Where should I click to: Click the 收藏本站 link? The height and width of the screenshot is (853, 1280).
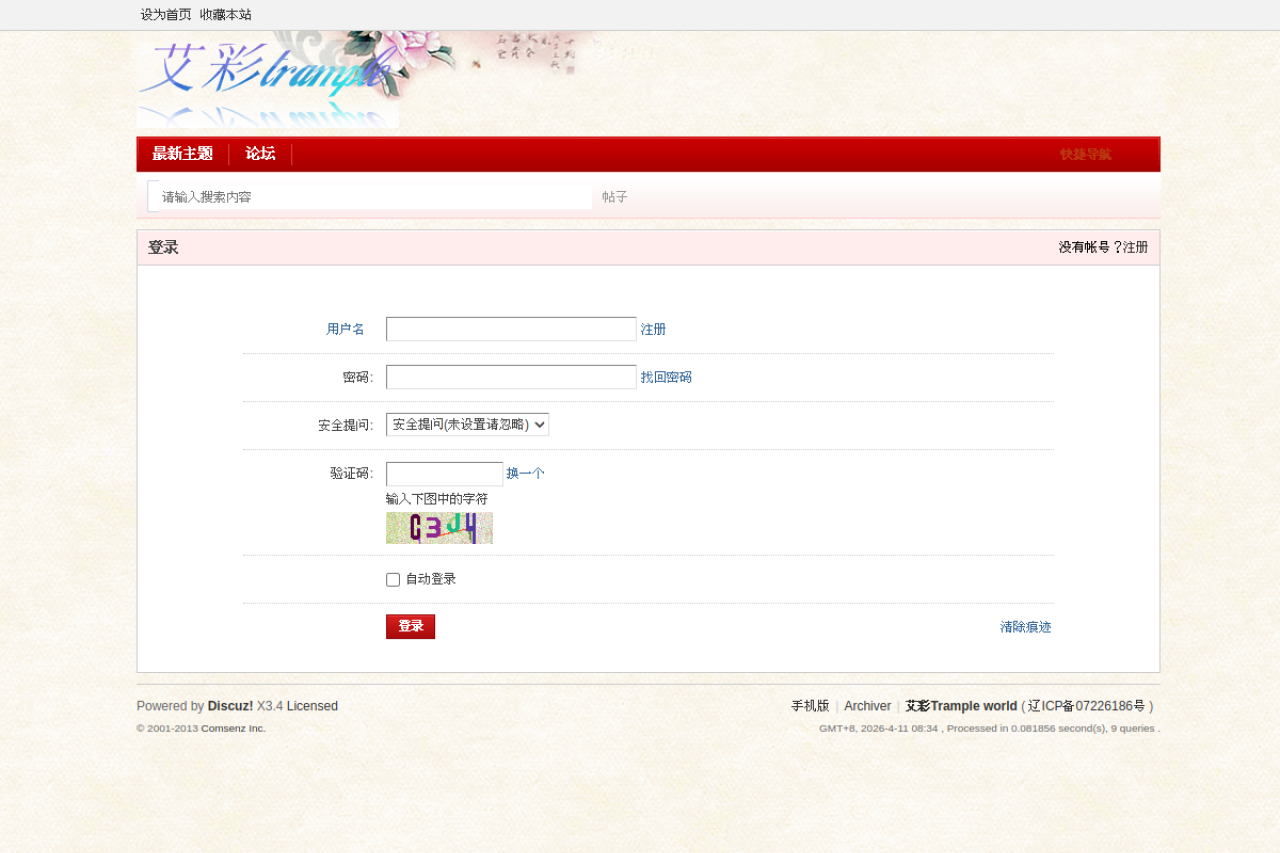tap(226, 15)
